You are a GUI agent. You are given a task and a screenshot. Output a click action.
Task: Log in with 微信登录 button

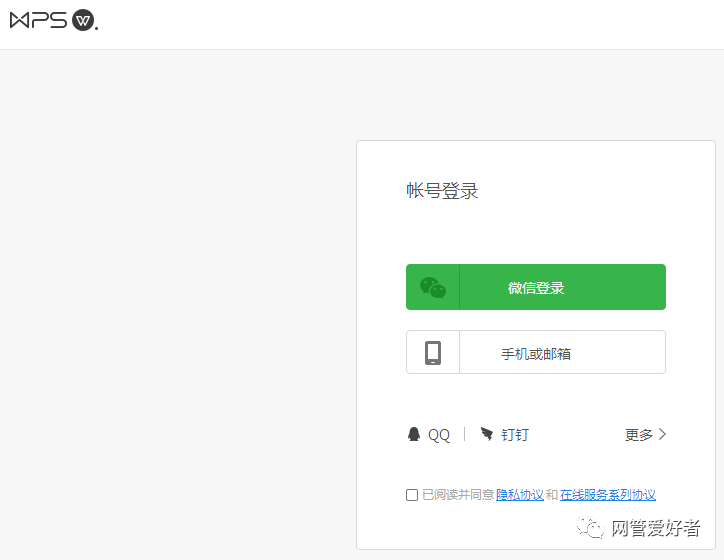[x=536, y=287]
